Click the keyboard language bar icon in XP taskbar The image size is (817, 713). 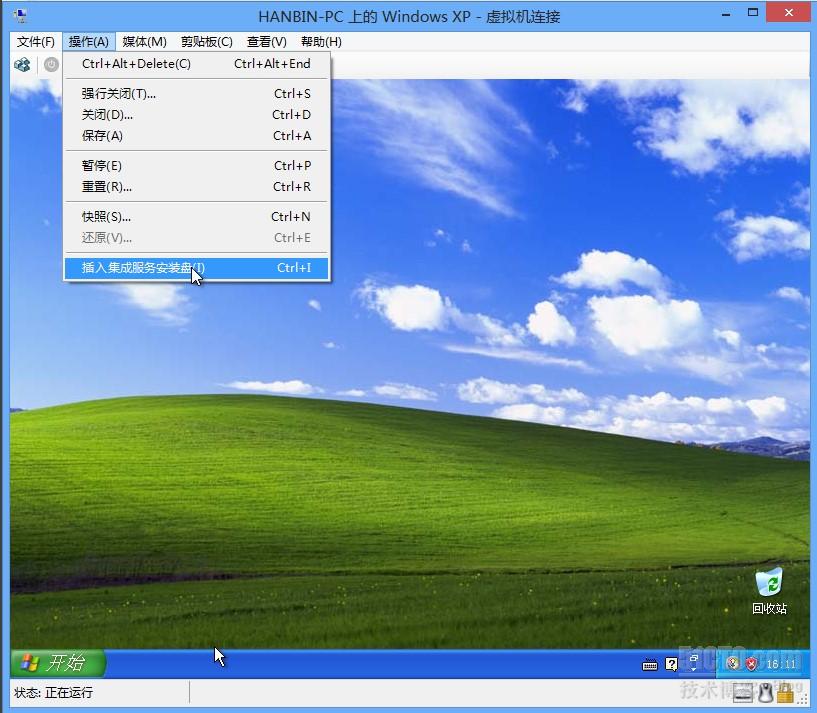(x=649, y=665)
